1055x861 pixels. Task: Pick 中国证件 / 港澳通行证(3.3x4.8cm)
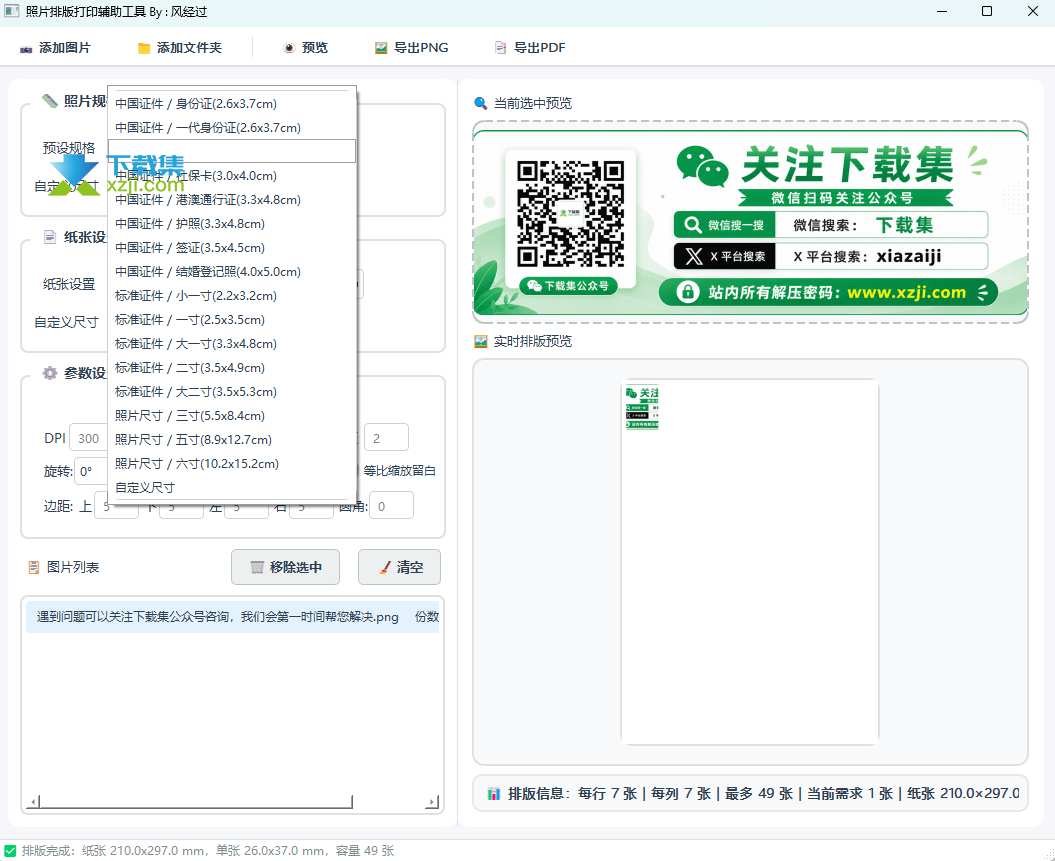point(231,200)
